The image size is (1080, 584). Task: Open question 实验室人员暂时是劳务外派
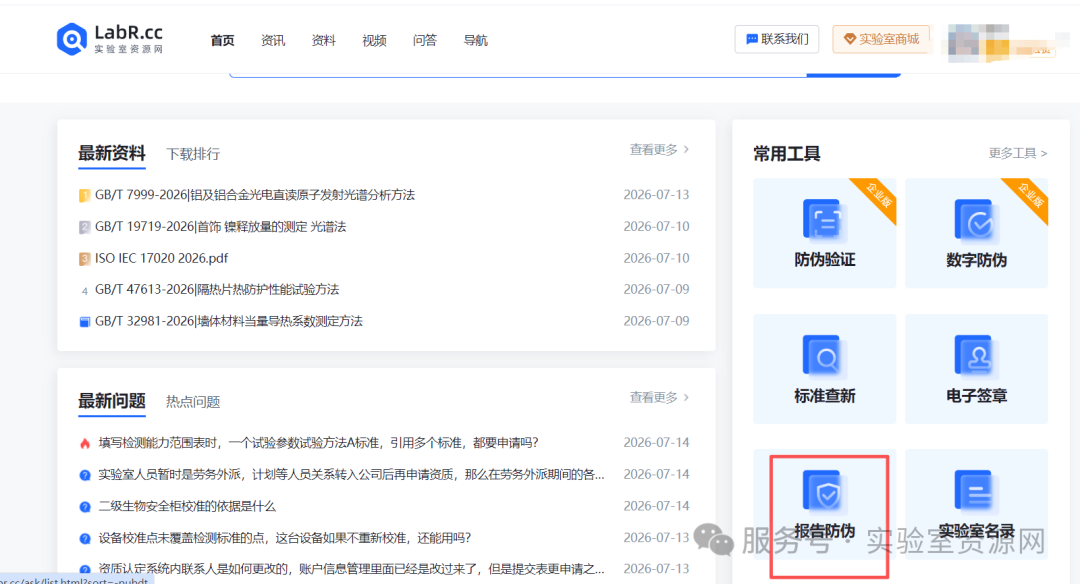[351, 474]
